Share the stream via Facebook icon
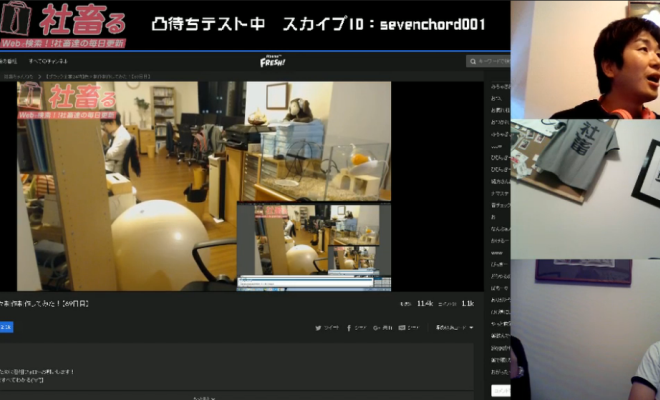660x400 pixels. (354, 327)
